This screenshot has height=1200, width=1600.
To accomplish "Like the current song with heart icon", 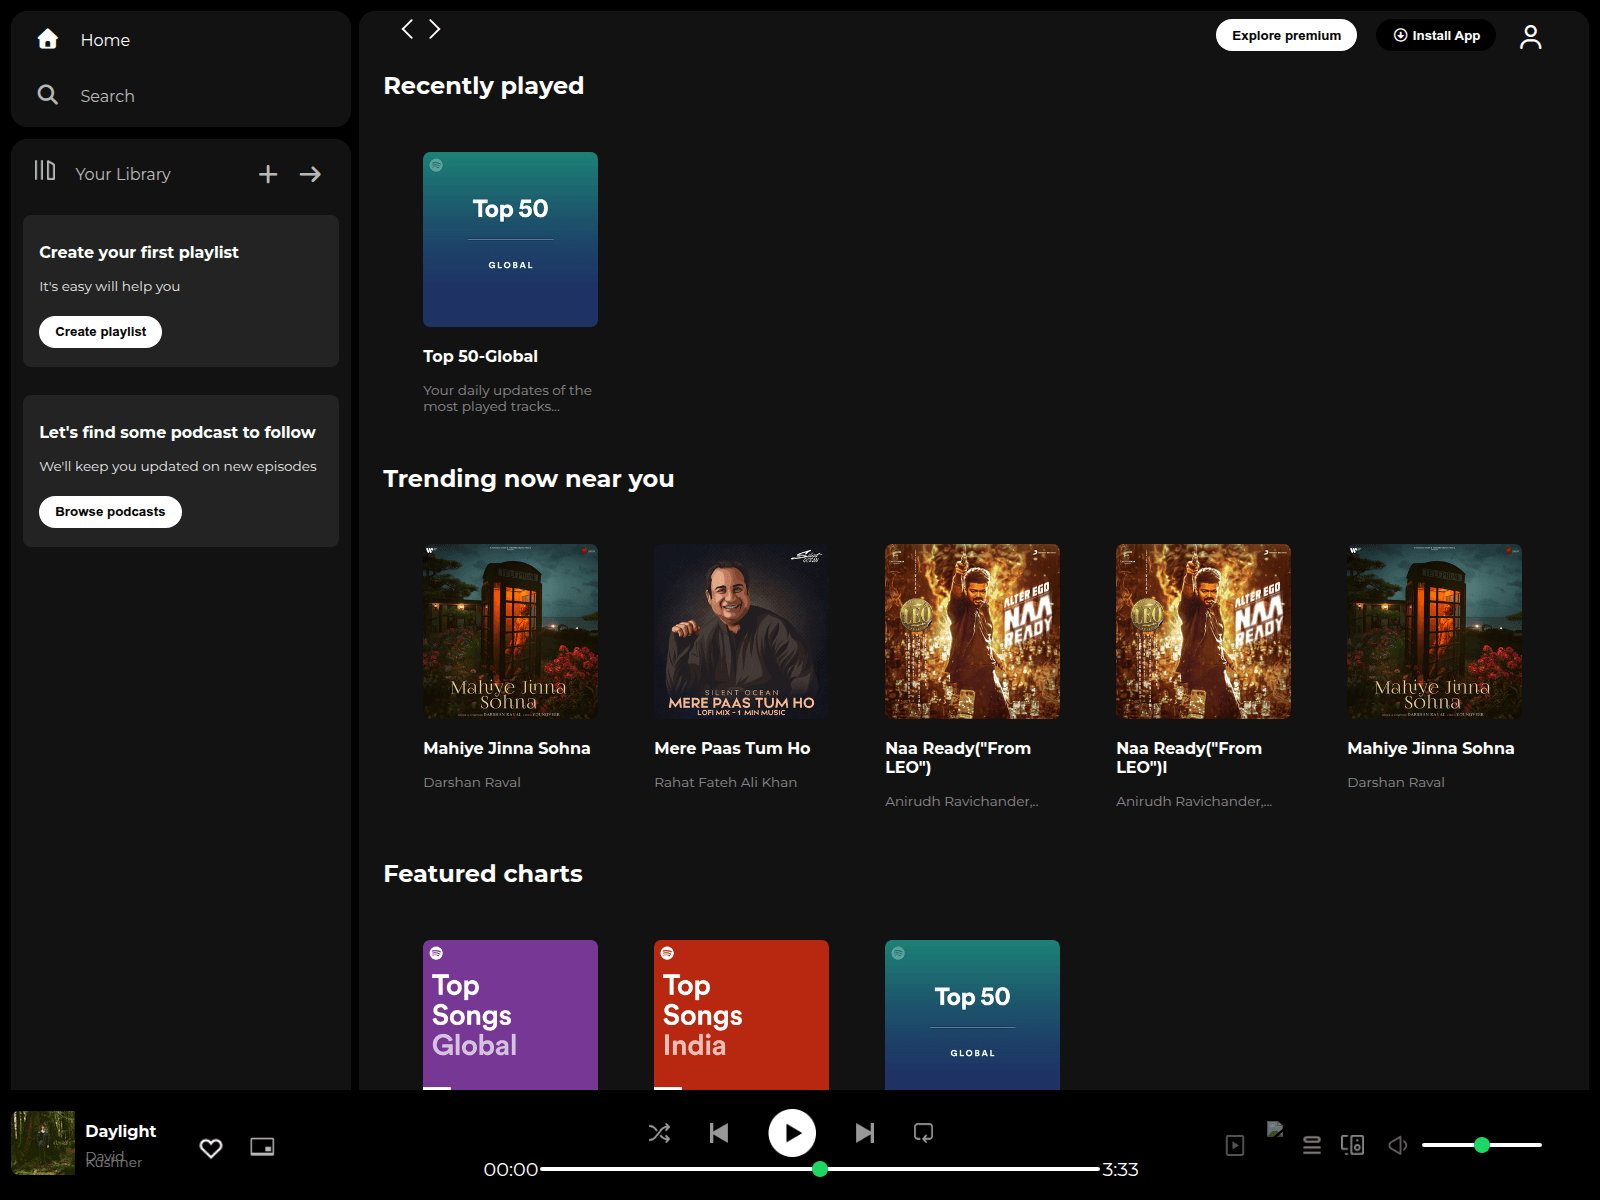I will coord(211,1148).
